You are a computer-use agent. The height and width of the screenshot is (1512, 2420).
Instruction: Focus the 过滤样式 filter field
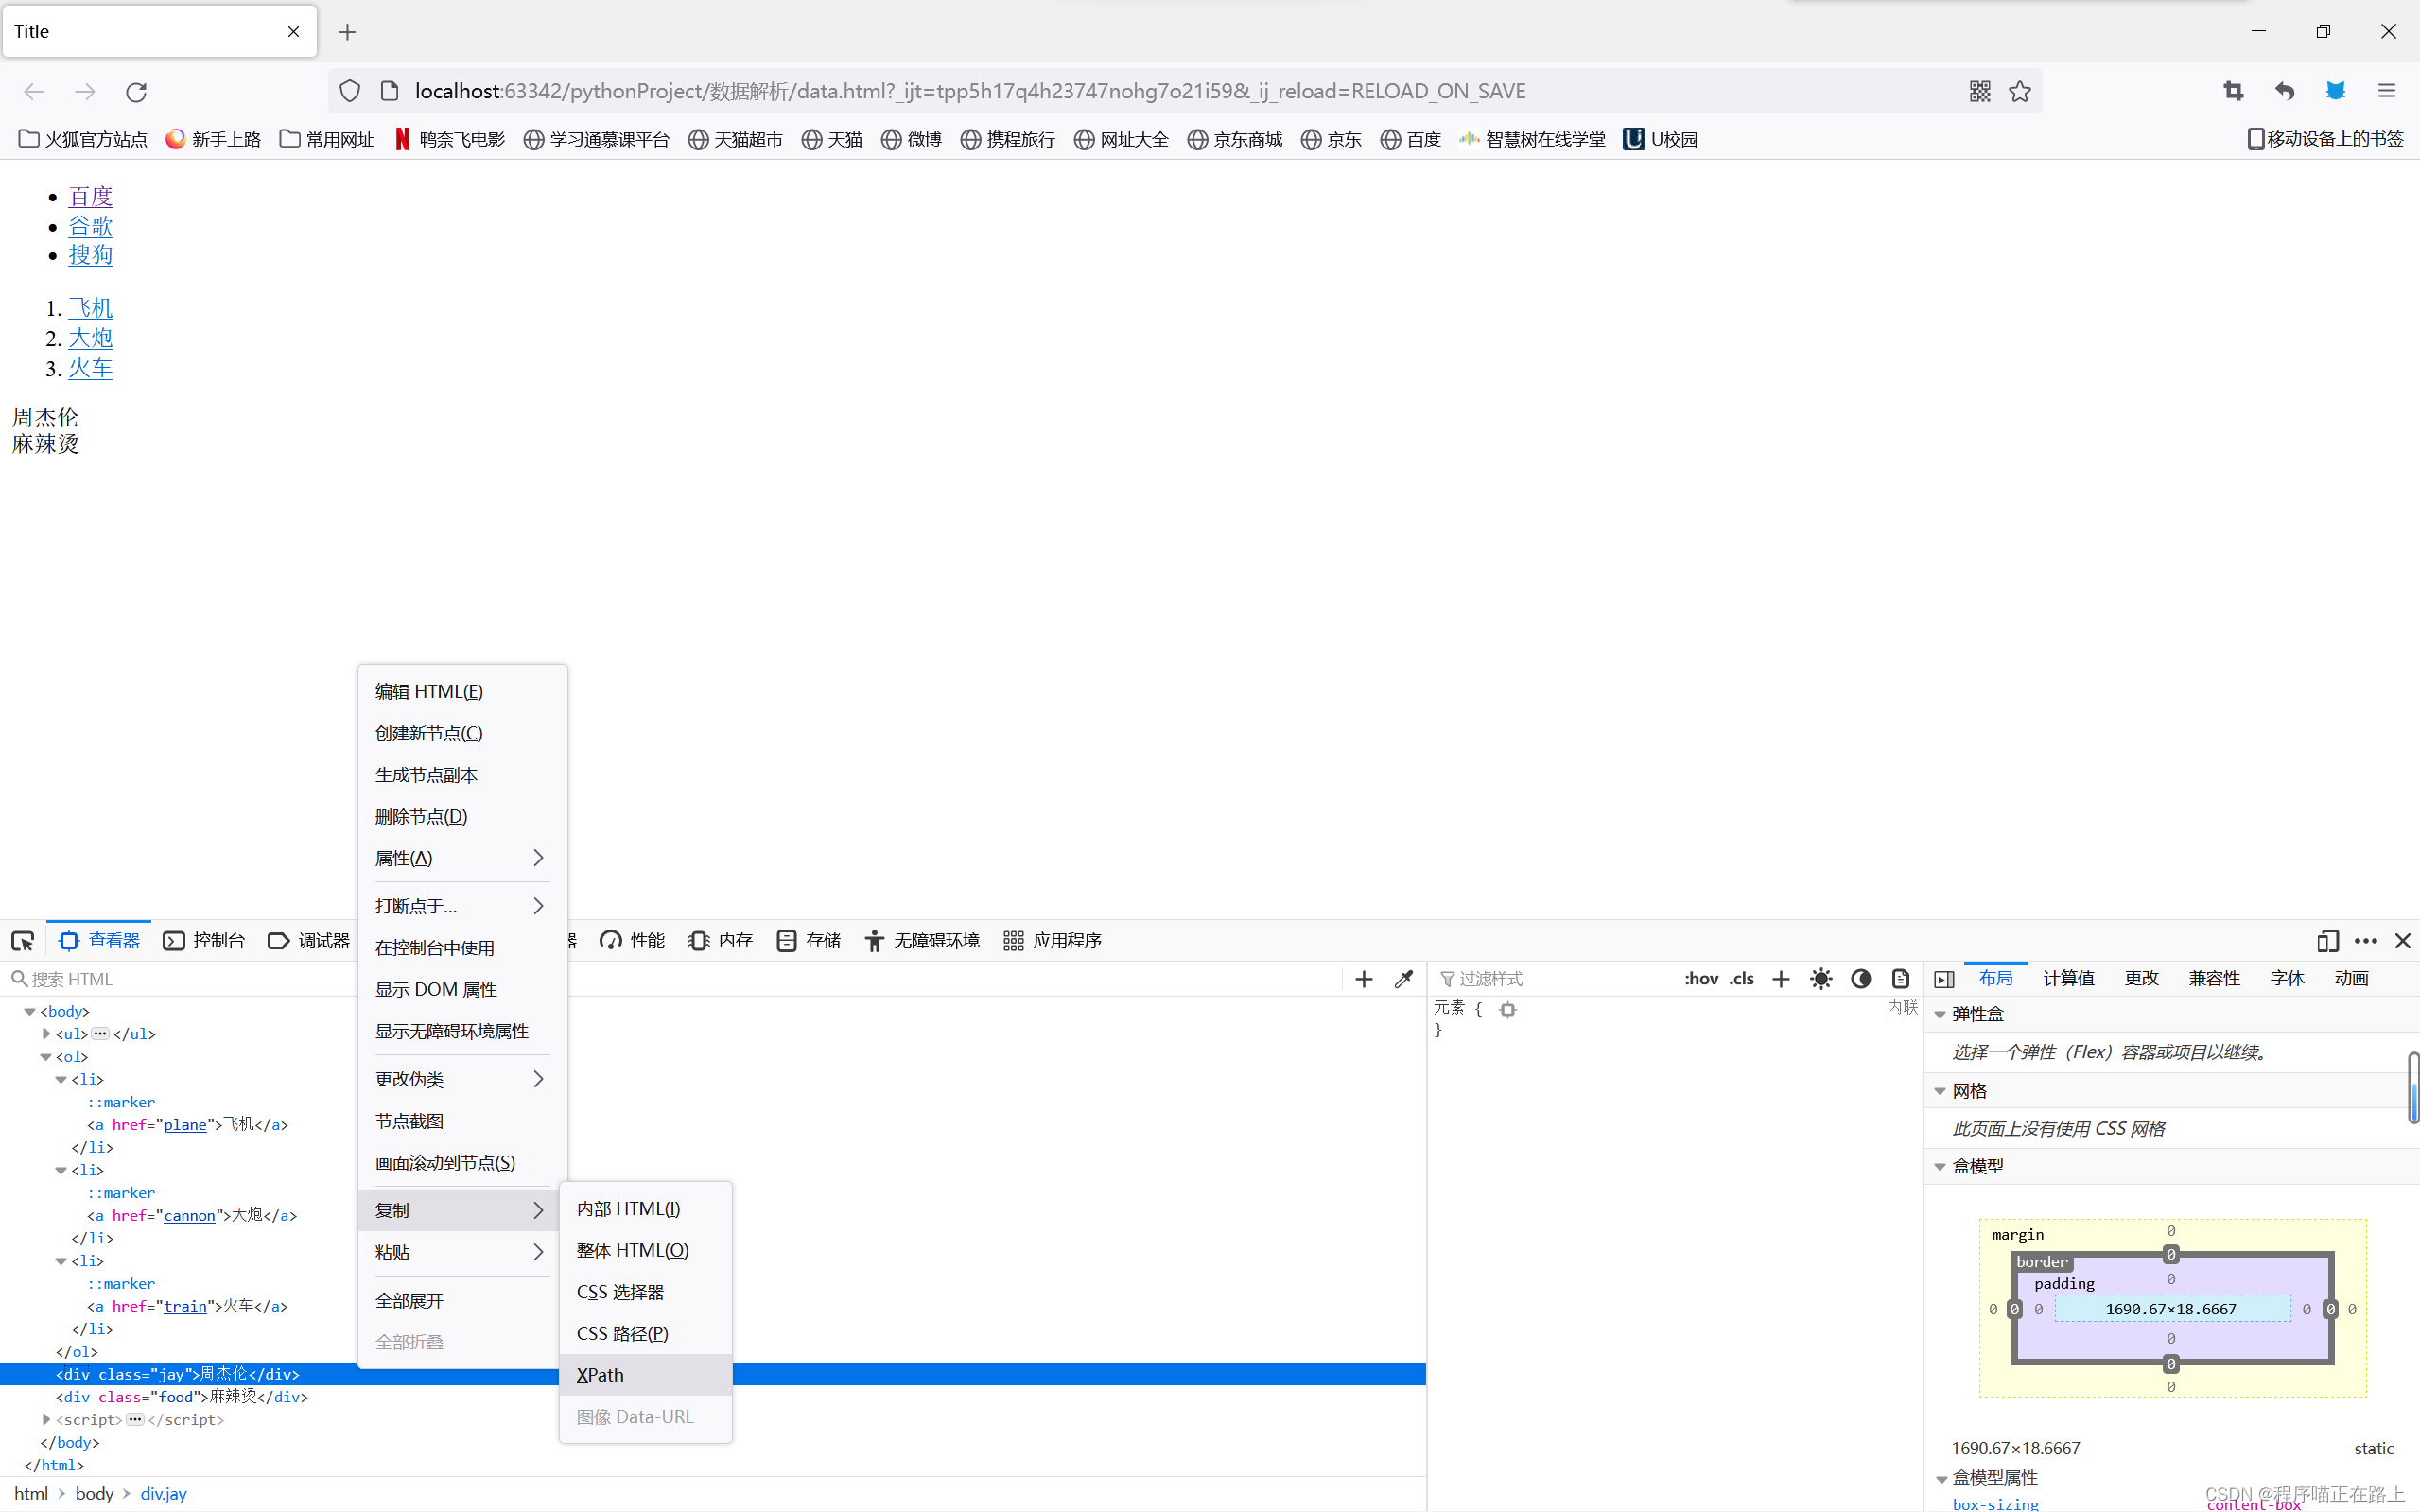(x=1555, y=979)
